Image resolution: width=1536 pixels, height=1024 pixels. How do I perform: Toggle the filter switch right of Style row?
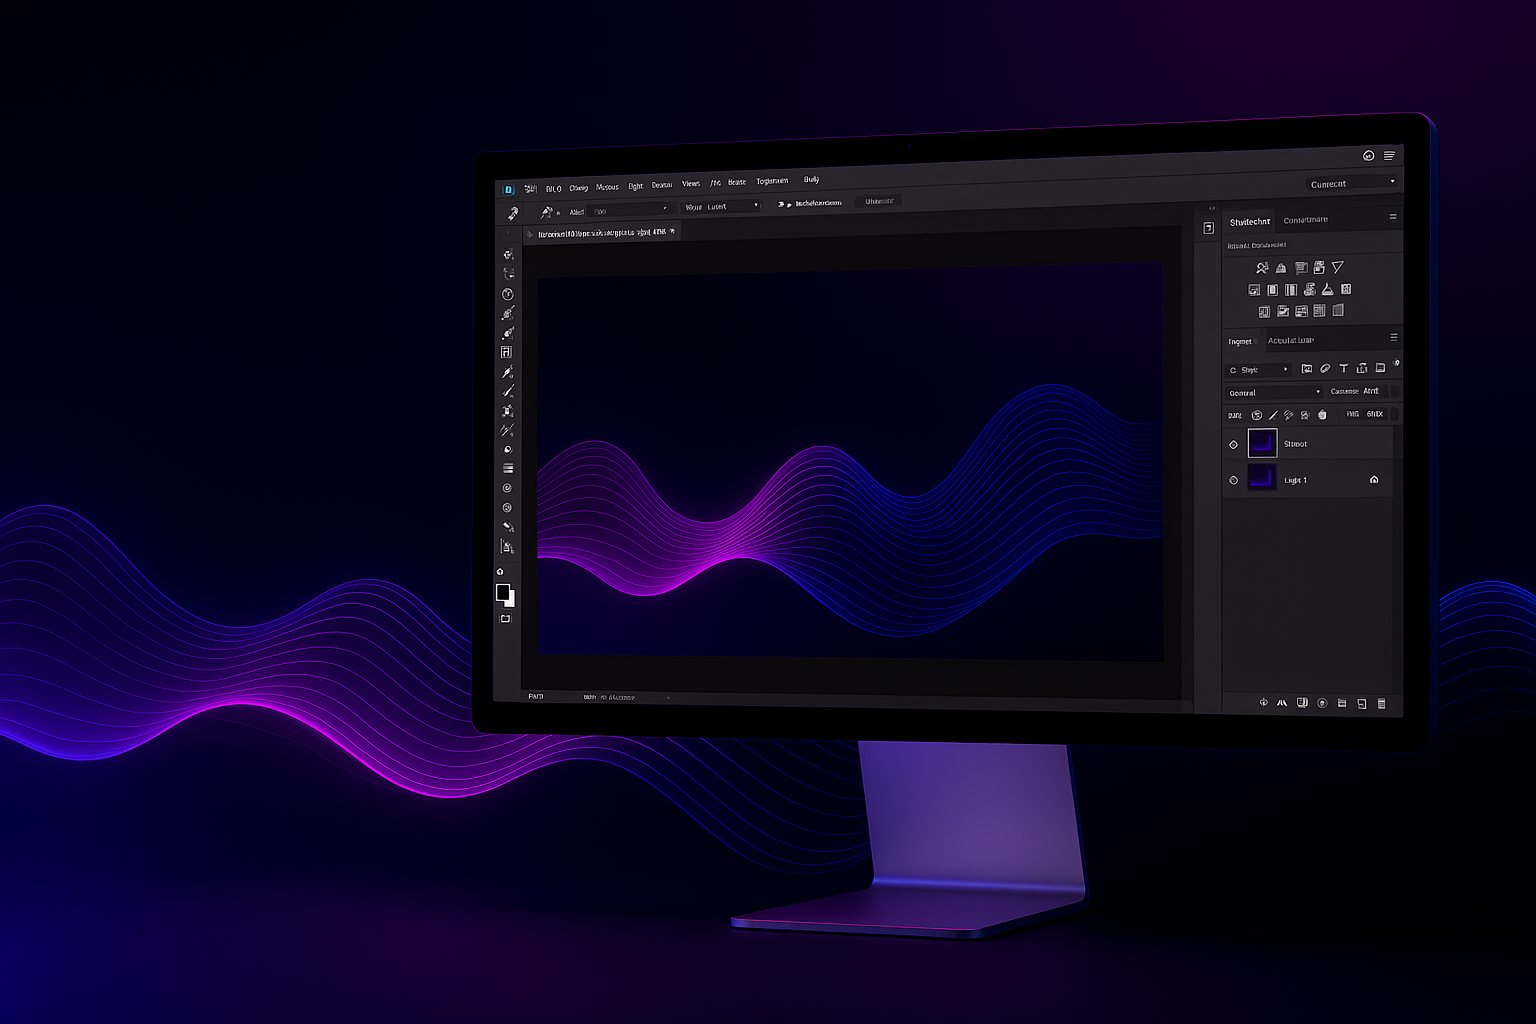tap(1396, 364)
